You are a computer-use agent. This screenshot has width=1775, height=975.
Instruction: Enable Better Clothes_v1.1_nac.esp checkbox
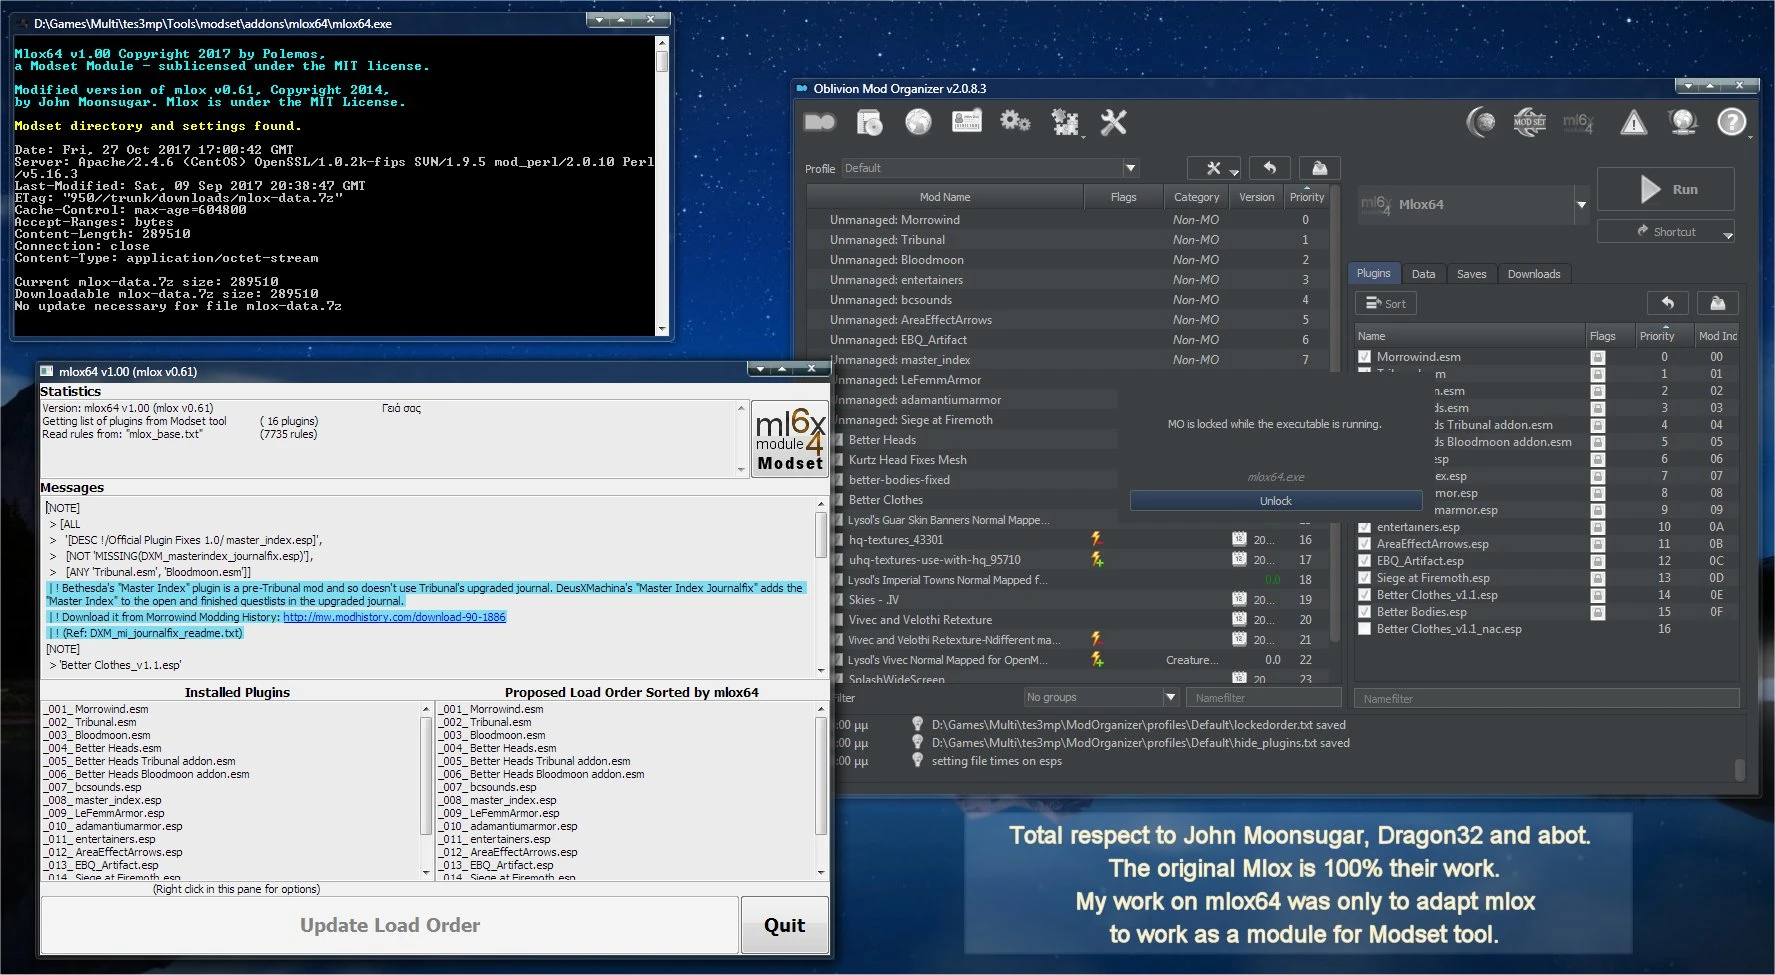pyautogui.click(x=1364, y=629)
